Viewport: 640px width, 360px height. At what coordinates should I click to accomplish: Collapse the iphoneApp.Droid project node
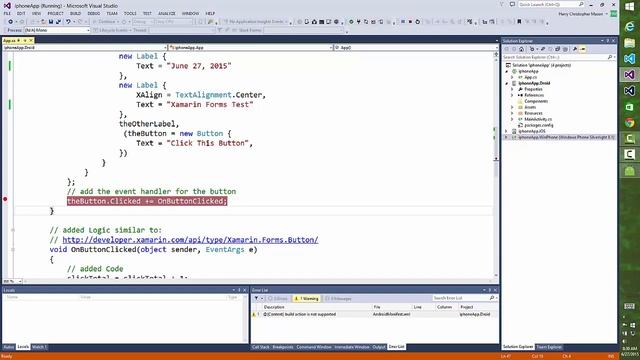(507, 83)
